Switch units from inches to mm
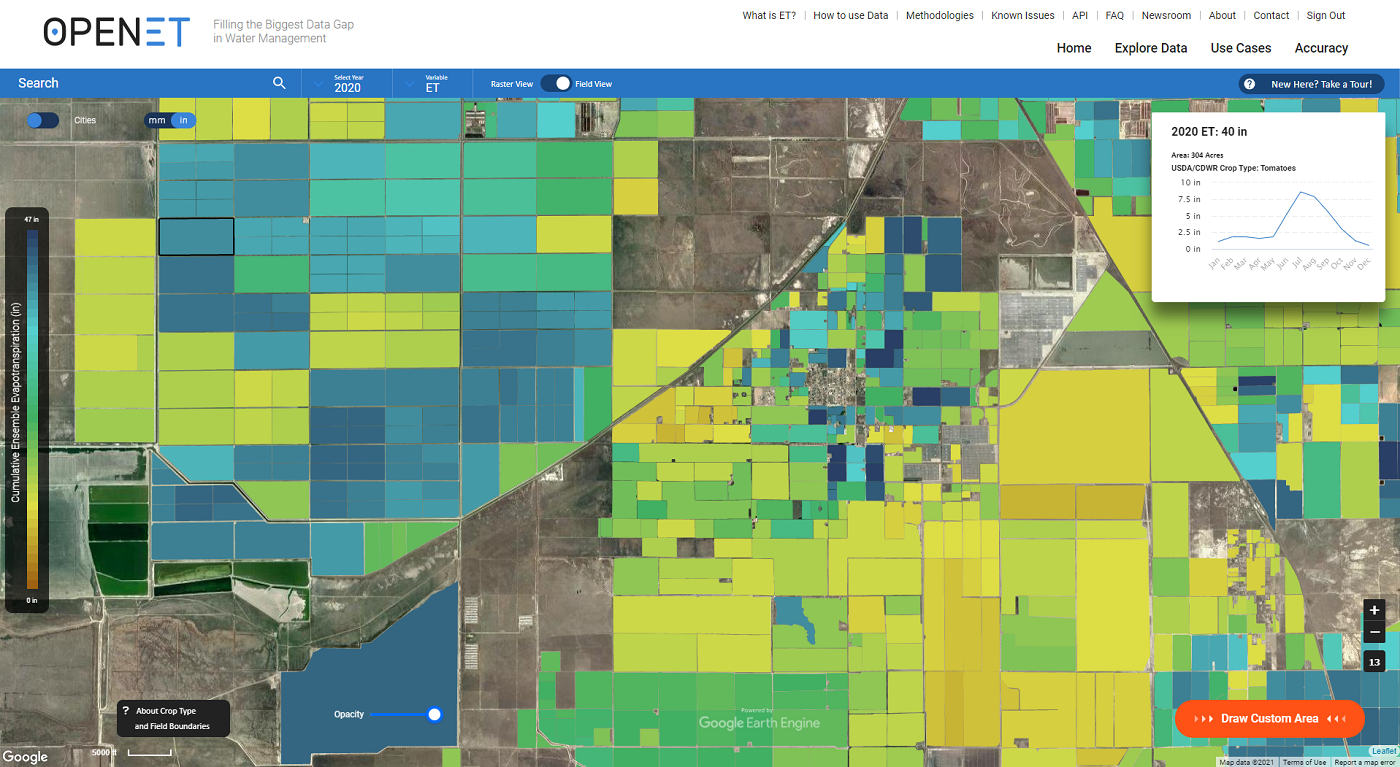Screen dimensions: 1400x767 coord(155,120)
